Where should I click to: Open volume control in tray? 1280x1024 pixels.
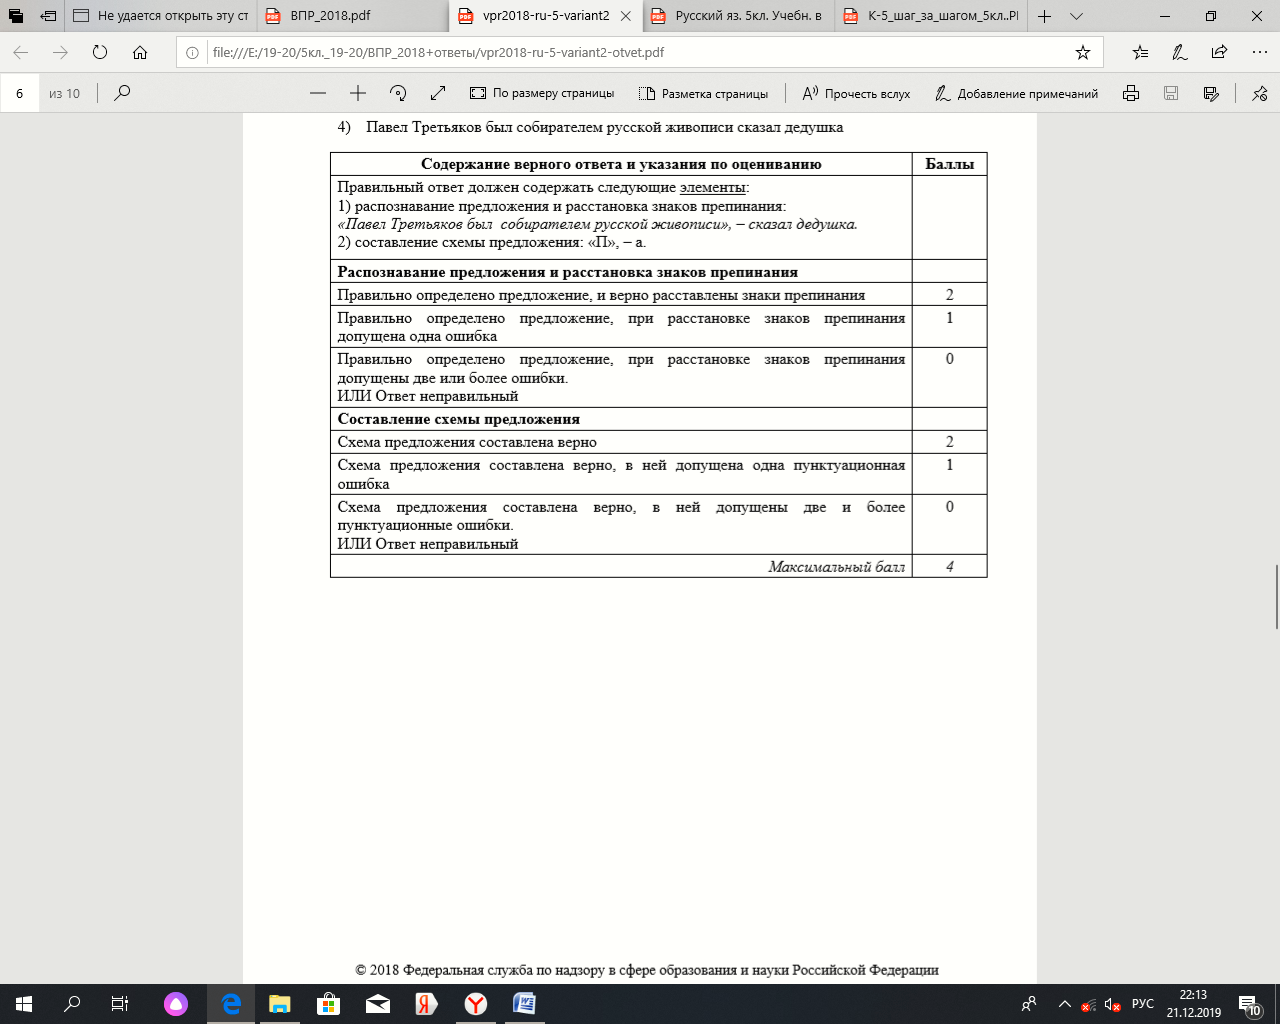(1113, 1004)
